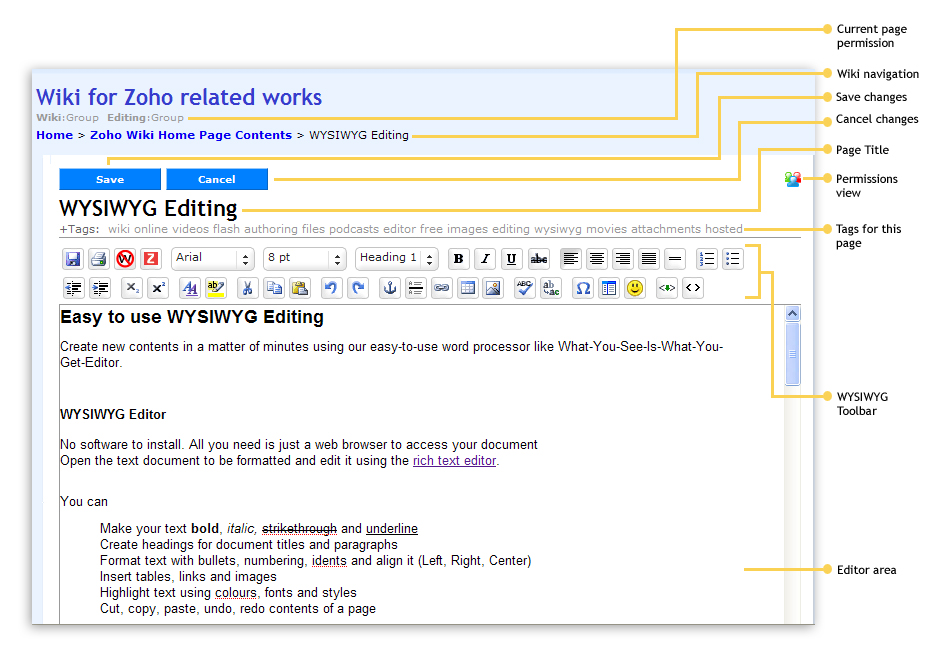Insert anchor
The width and height of the screenshot is (950, 656).
coord(390,288)
